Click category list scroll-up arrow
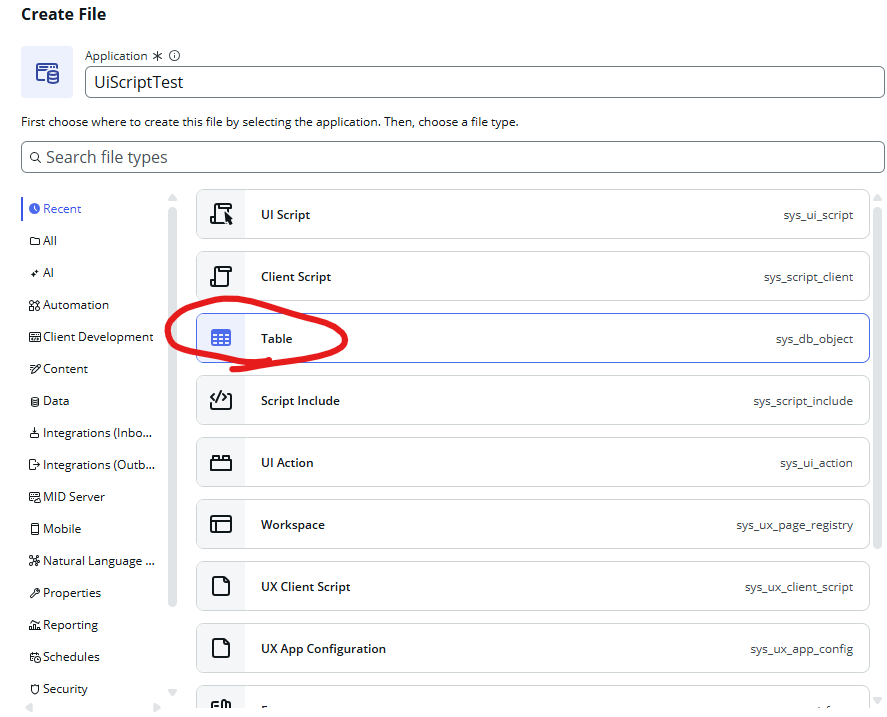The width and height of the screenshot is (887, 717). (173, 198)
